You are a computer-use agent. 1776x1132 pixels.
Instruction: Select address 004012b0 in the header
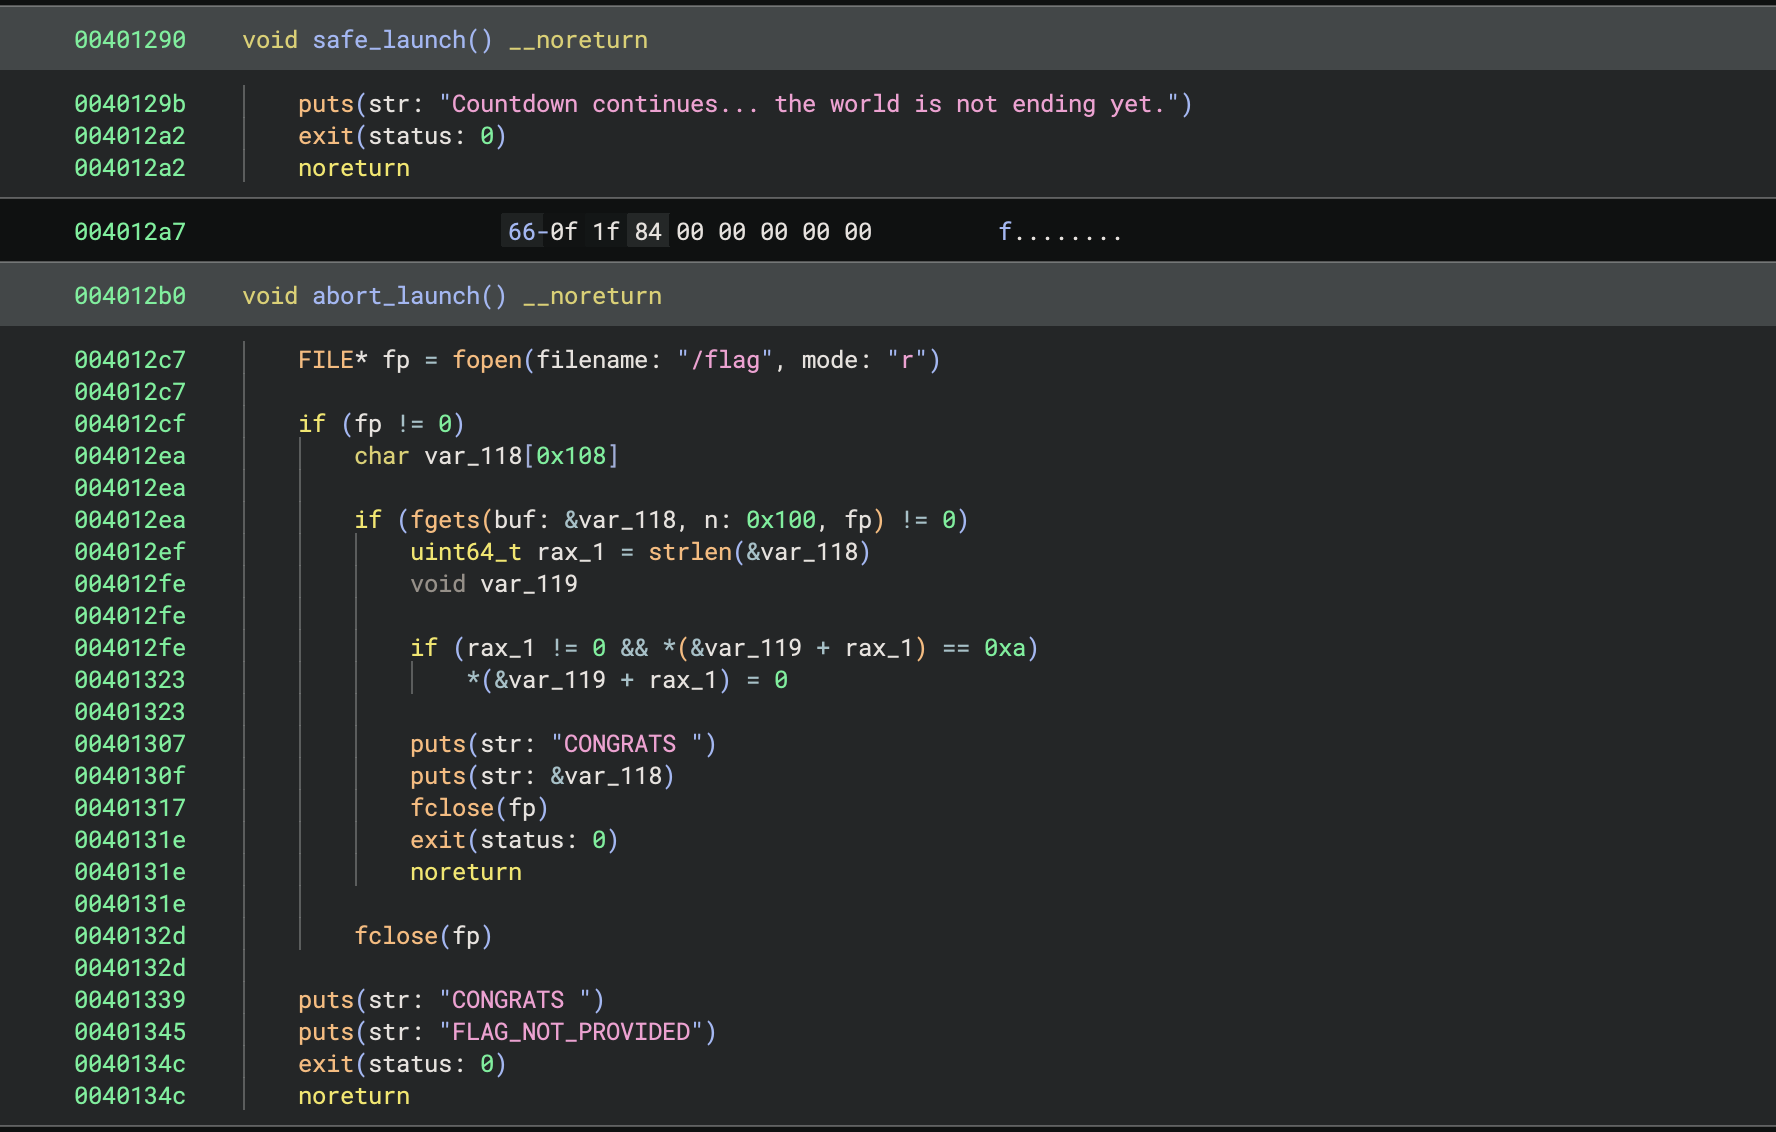click(130, 296)
